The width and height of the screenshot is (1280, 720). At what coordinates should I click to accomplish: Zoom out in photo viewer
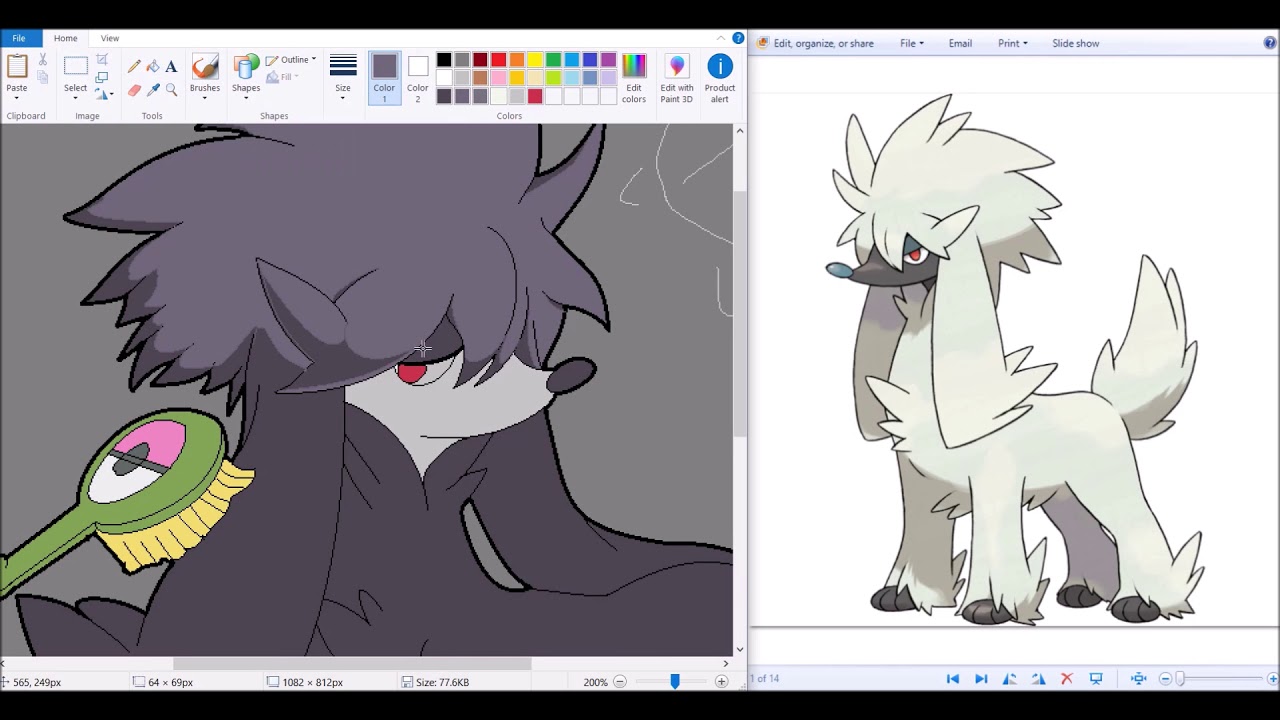coord(1165,679)
